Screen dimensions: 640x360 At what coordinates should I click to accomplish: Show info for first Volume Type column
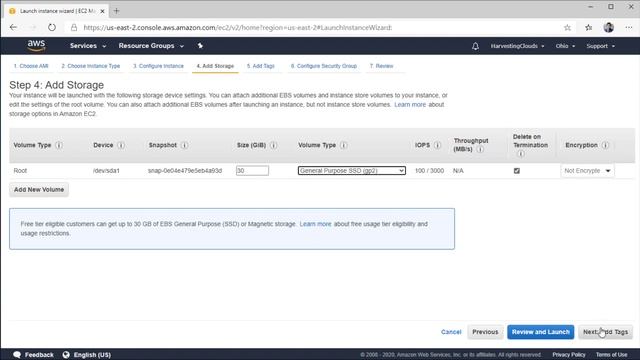tap(59, 145)
